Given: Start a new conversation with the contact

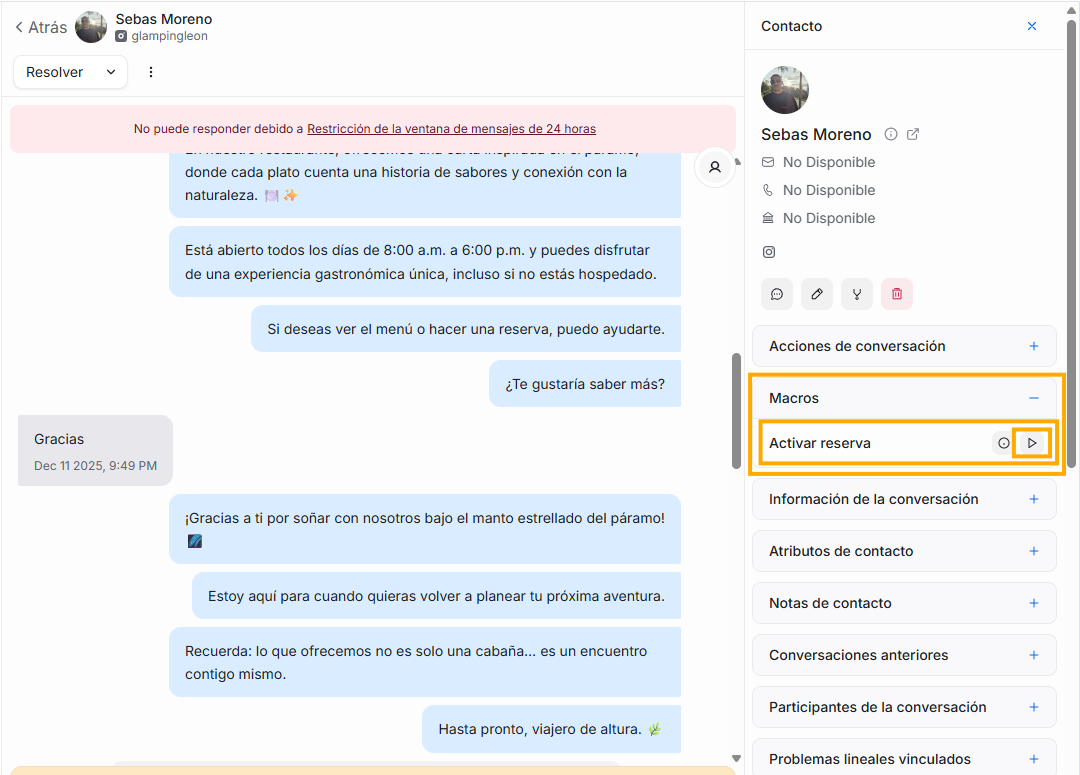Looking at the screenshot, I should click(777, 294).
